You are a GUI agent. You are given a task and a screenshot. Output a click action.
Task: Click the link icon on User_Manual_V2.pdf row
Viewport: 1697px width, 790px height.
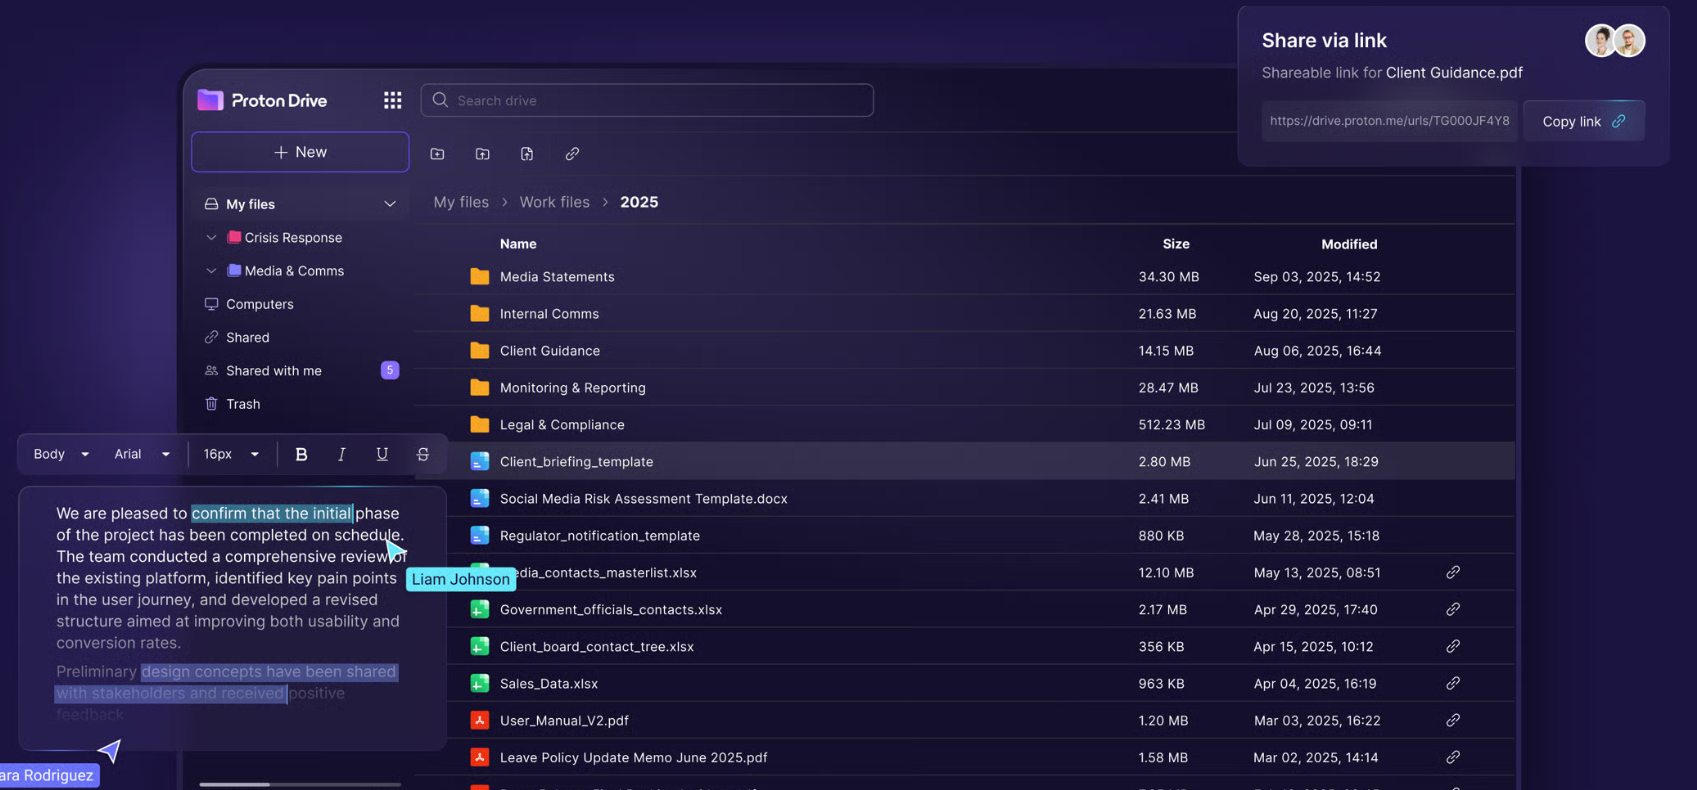[1452, 721]
